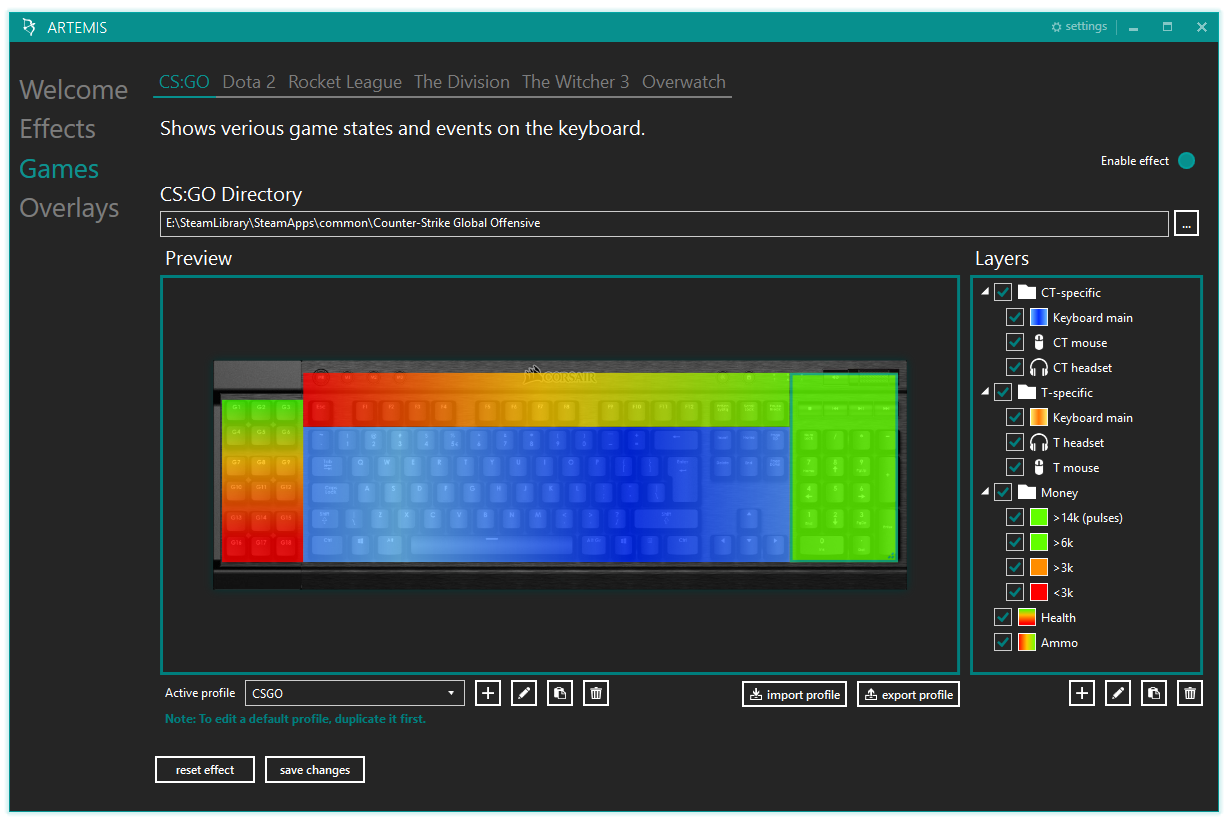1229x822 pixels.
Task: Click the CT mouse layer icon
Action: (x=1039, y=342)
